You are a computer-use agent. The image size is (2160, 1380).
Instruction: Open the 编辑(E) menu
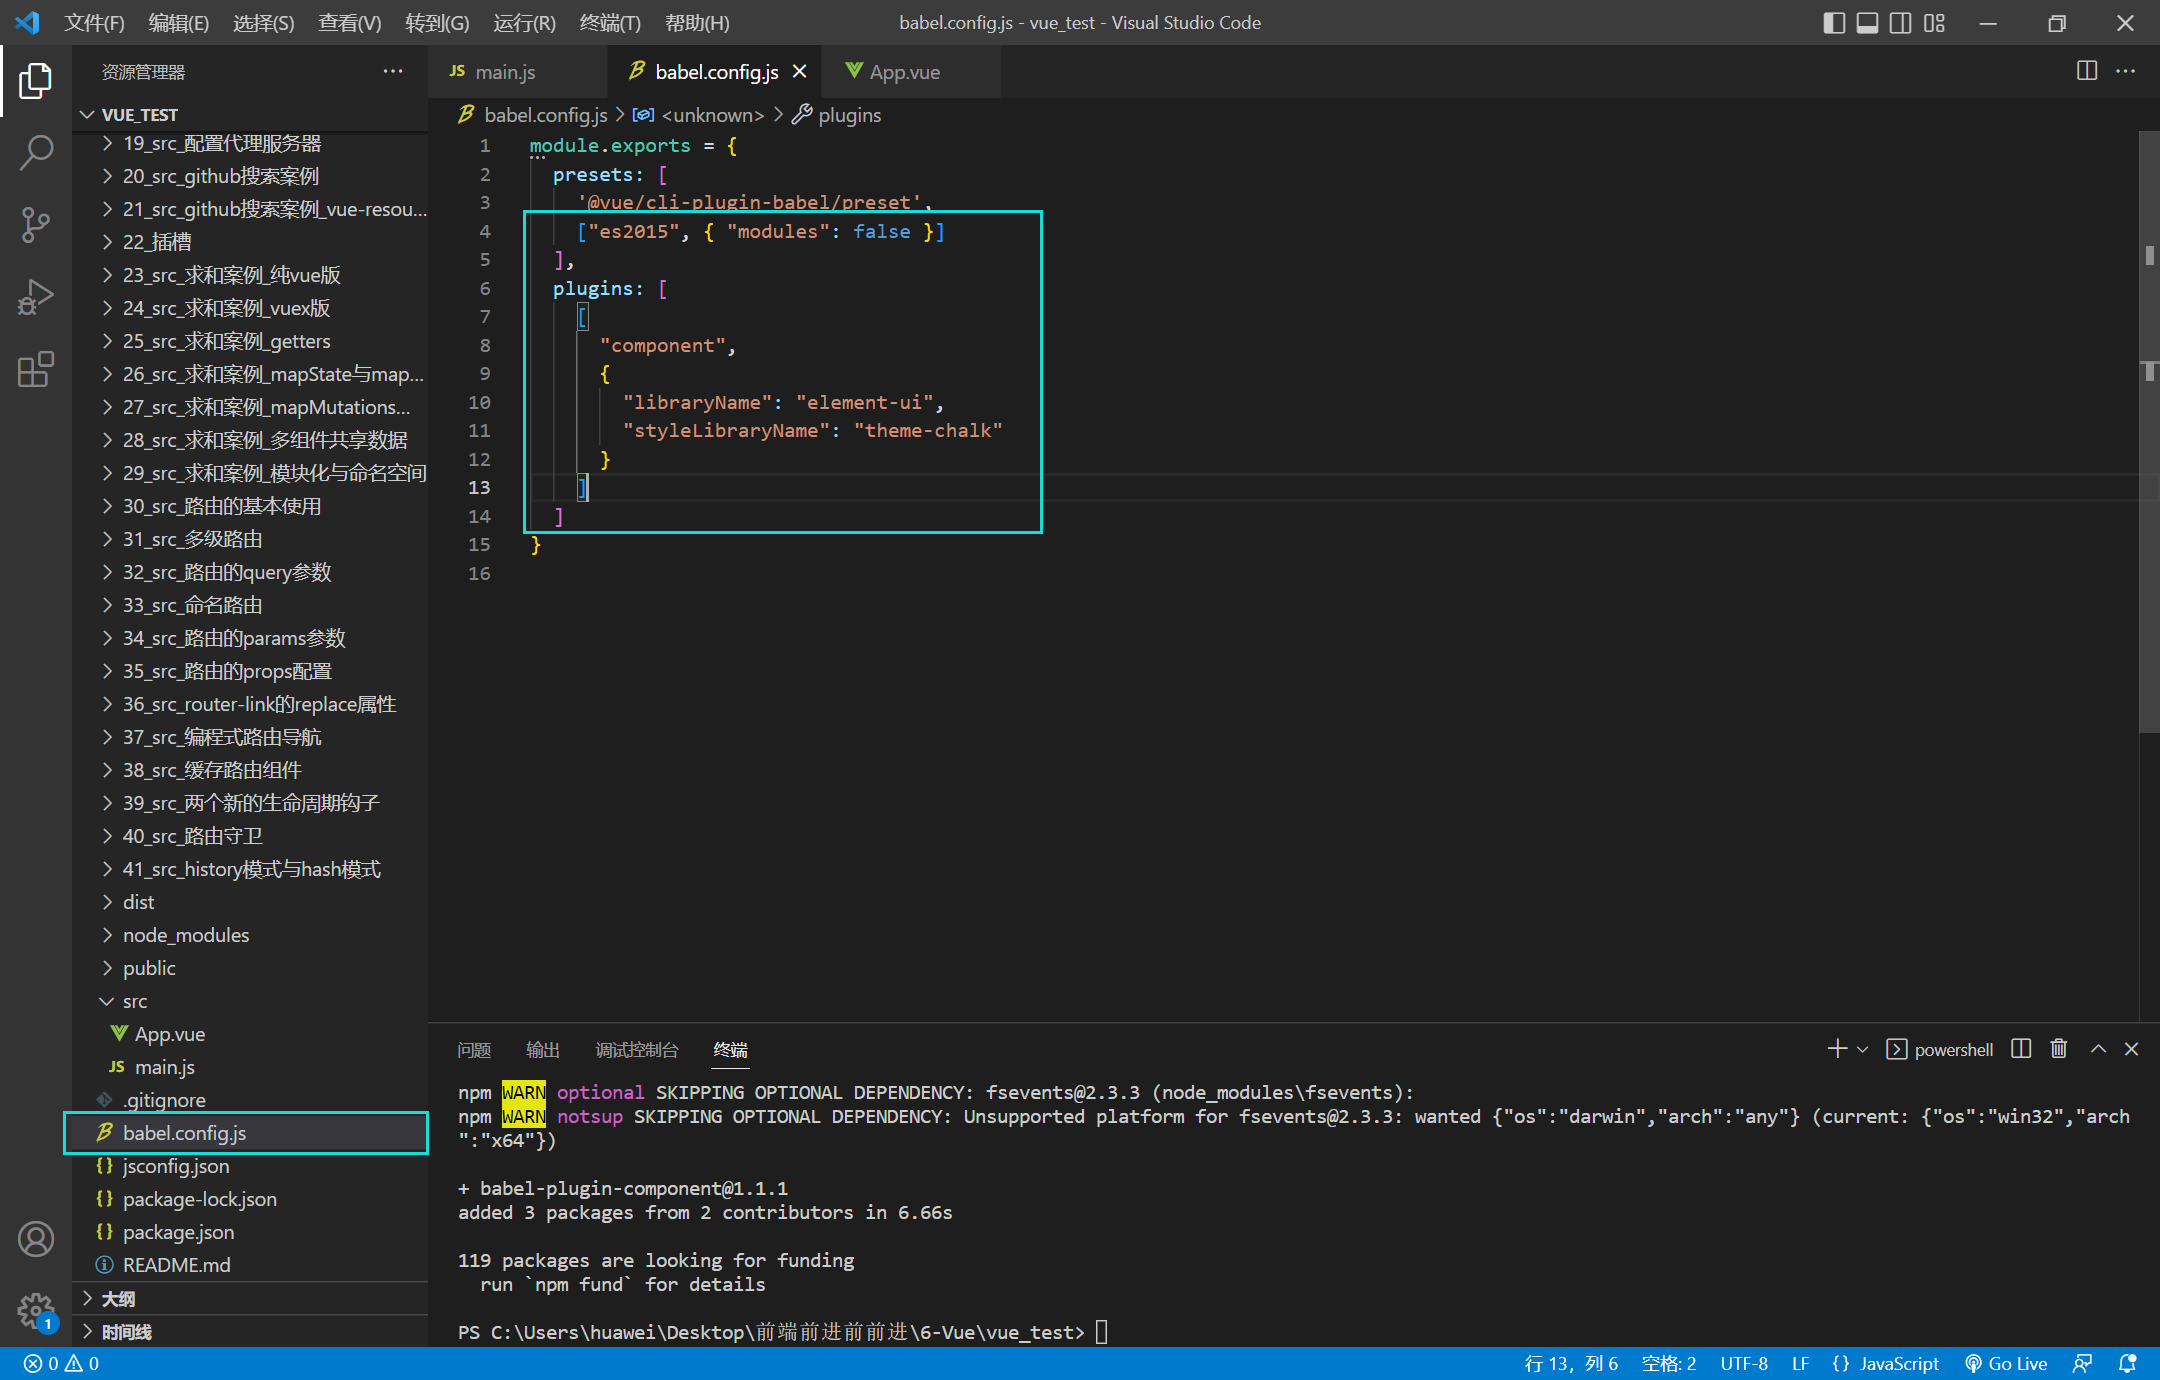(178, 22)
